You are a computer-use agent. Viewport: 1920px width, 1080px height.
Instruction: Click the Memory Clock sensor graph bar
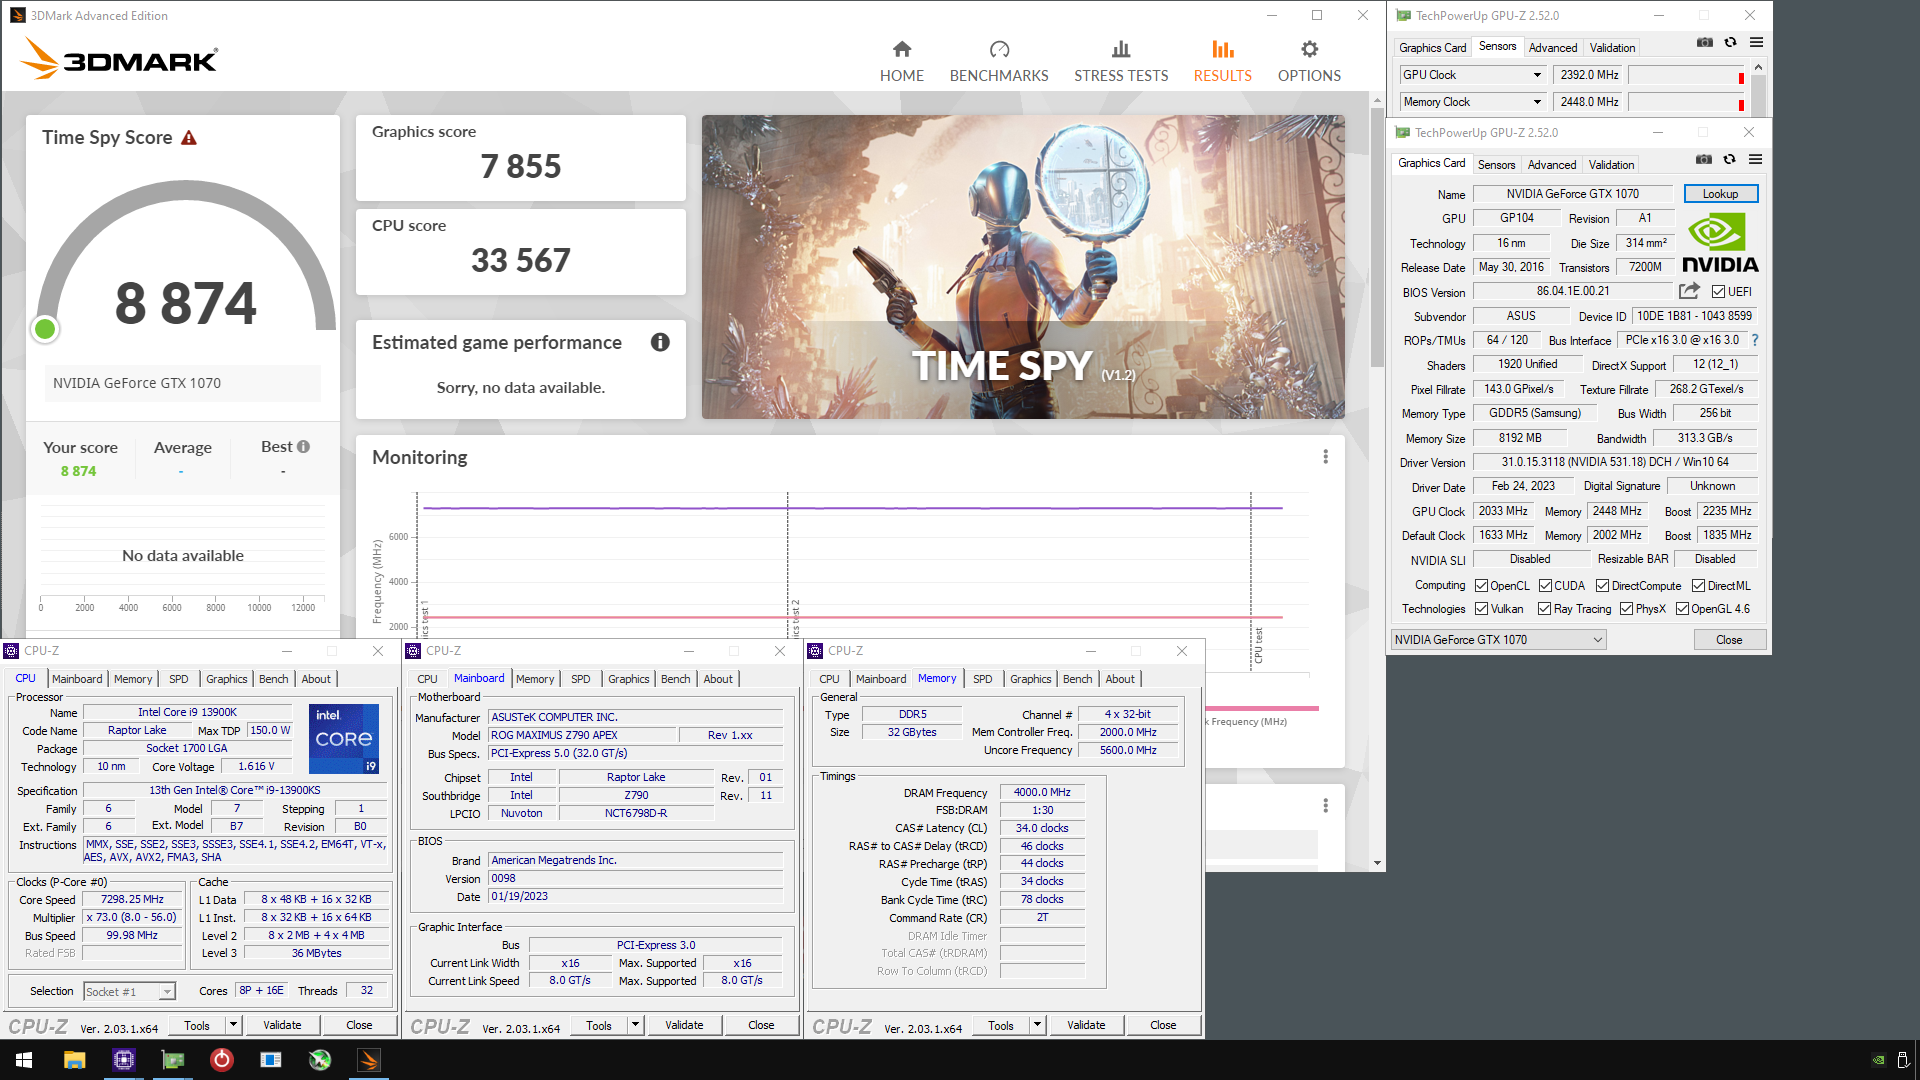pyautogui.click(x=1687, y=102)
